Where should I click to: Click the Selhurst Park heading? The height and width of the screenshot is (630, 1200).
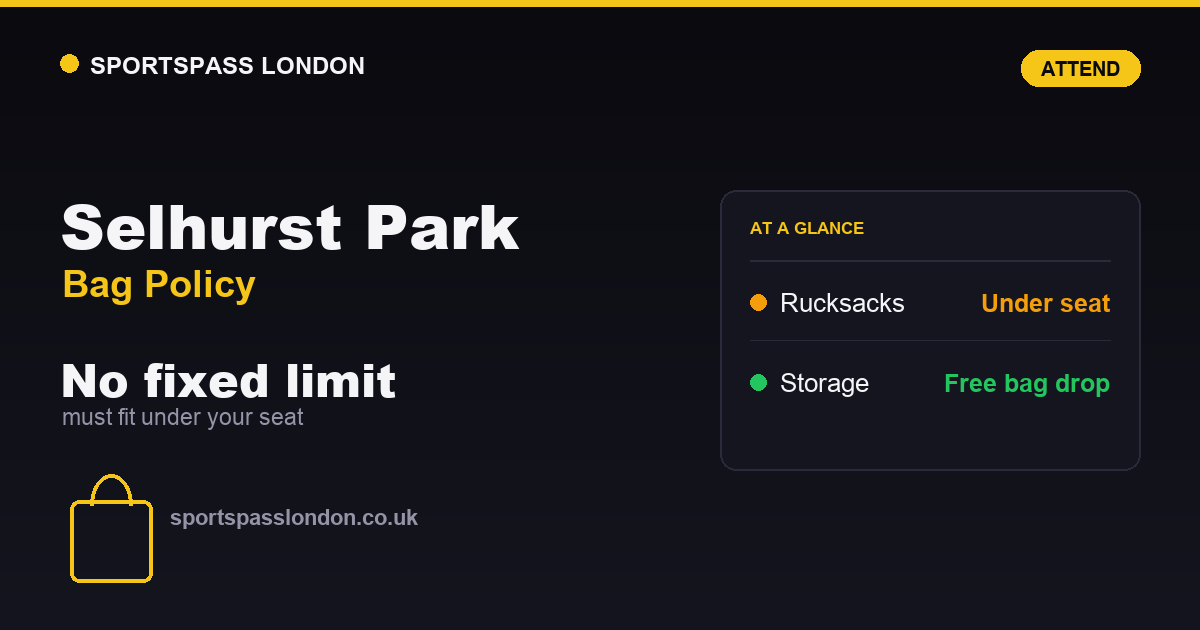(290, 228)
